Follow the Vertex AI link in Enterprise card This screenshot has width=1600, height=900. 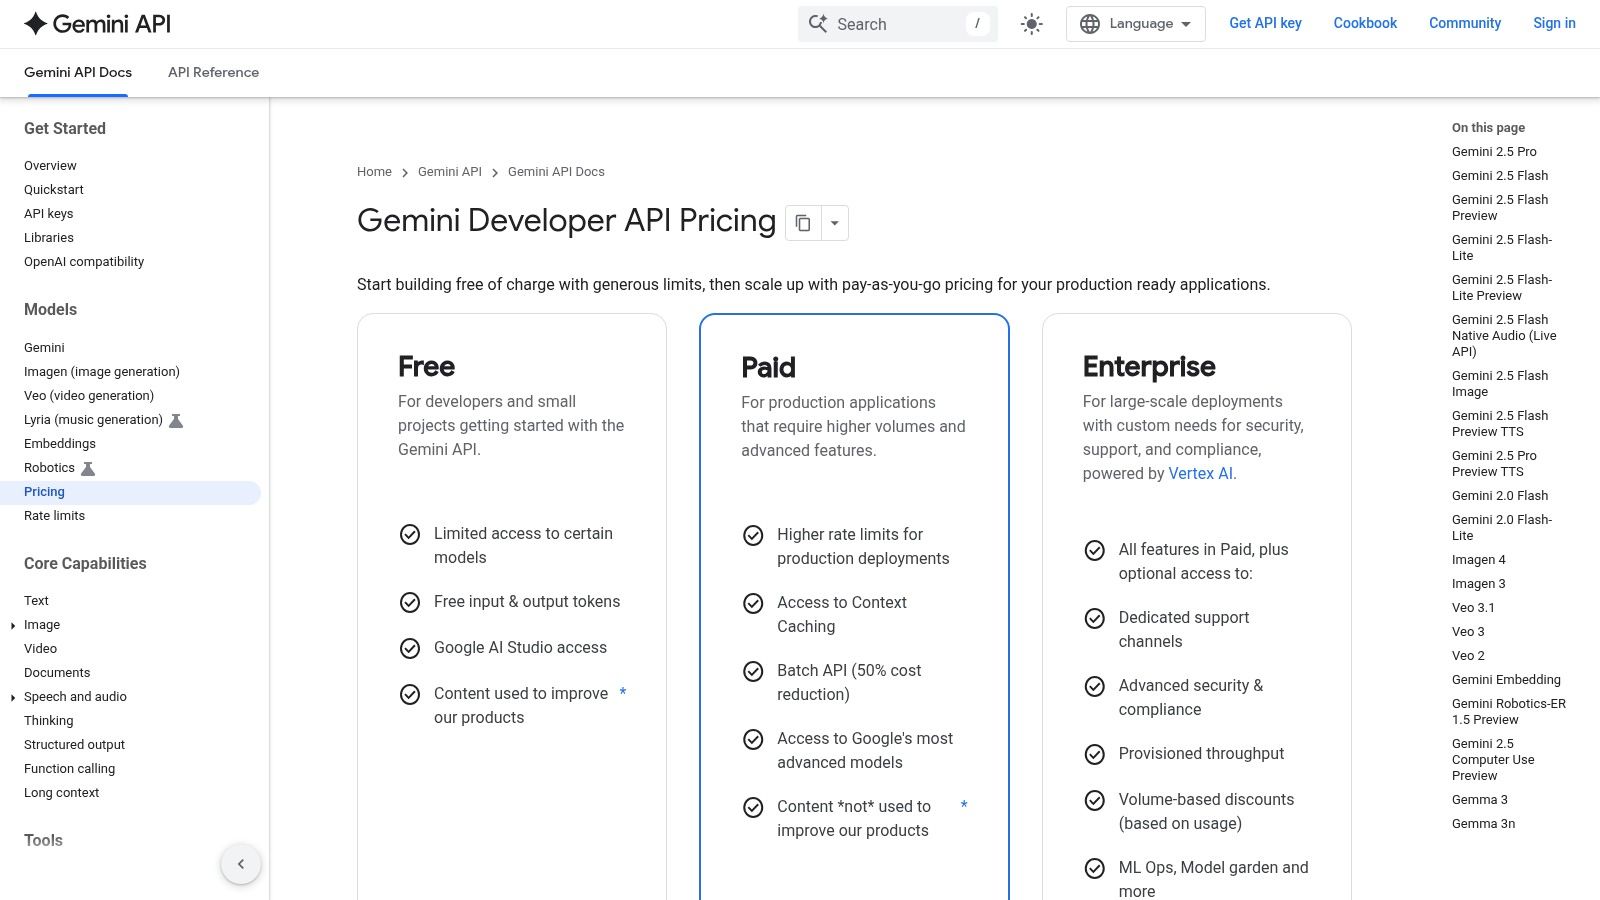[1199, 473]
